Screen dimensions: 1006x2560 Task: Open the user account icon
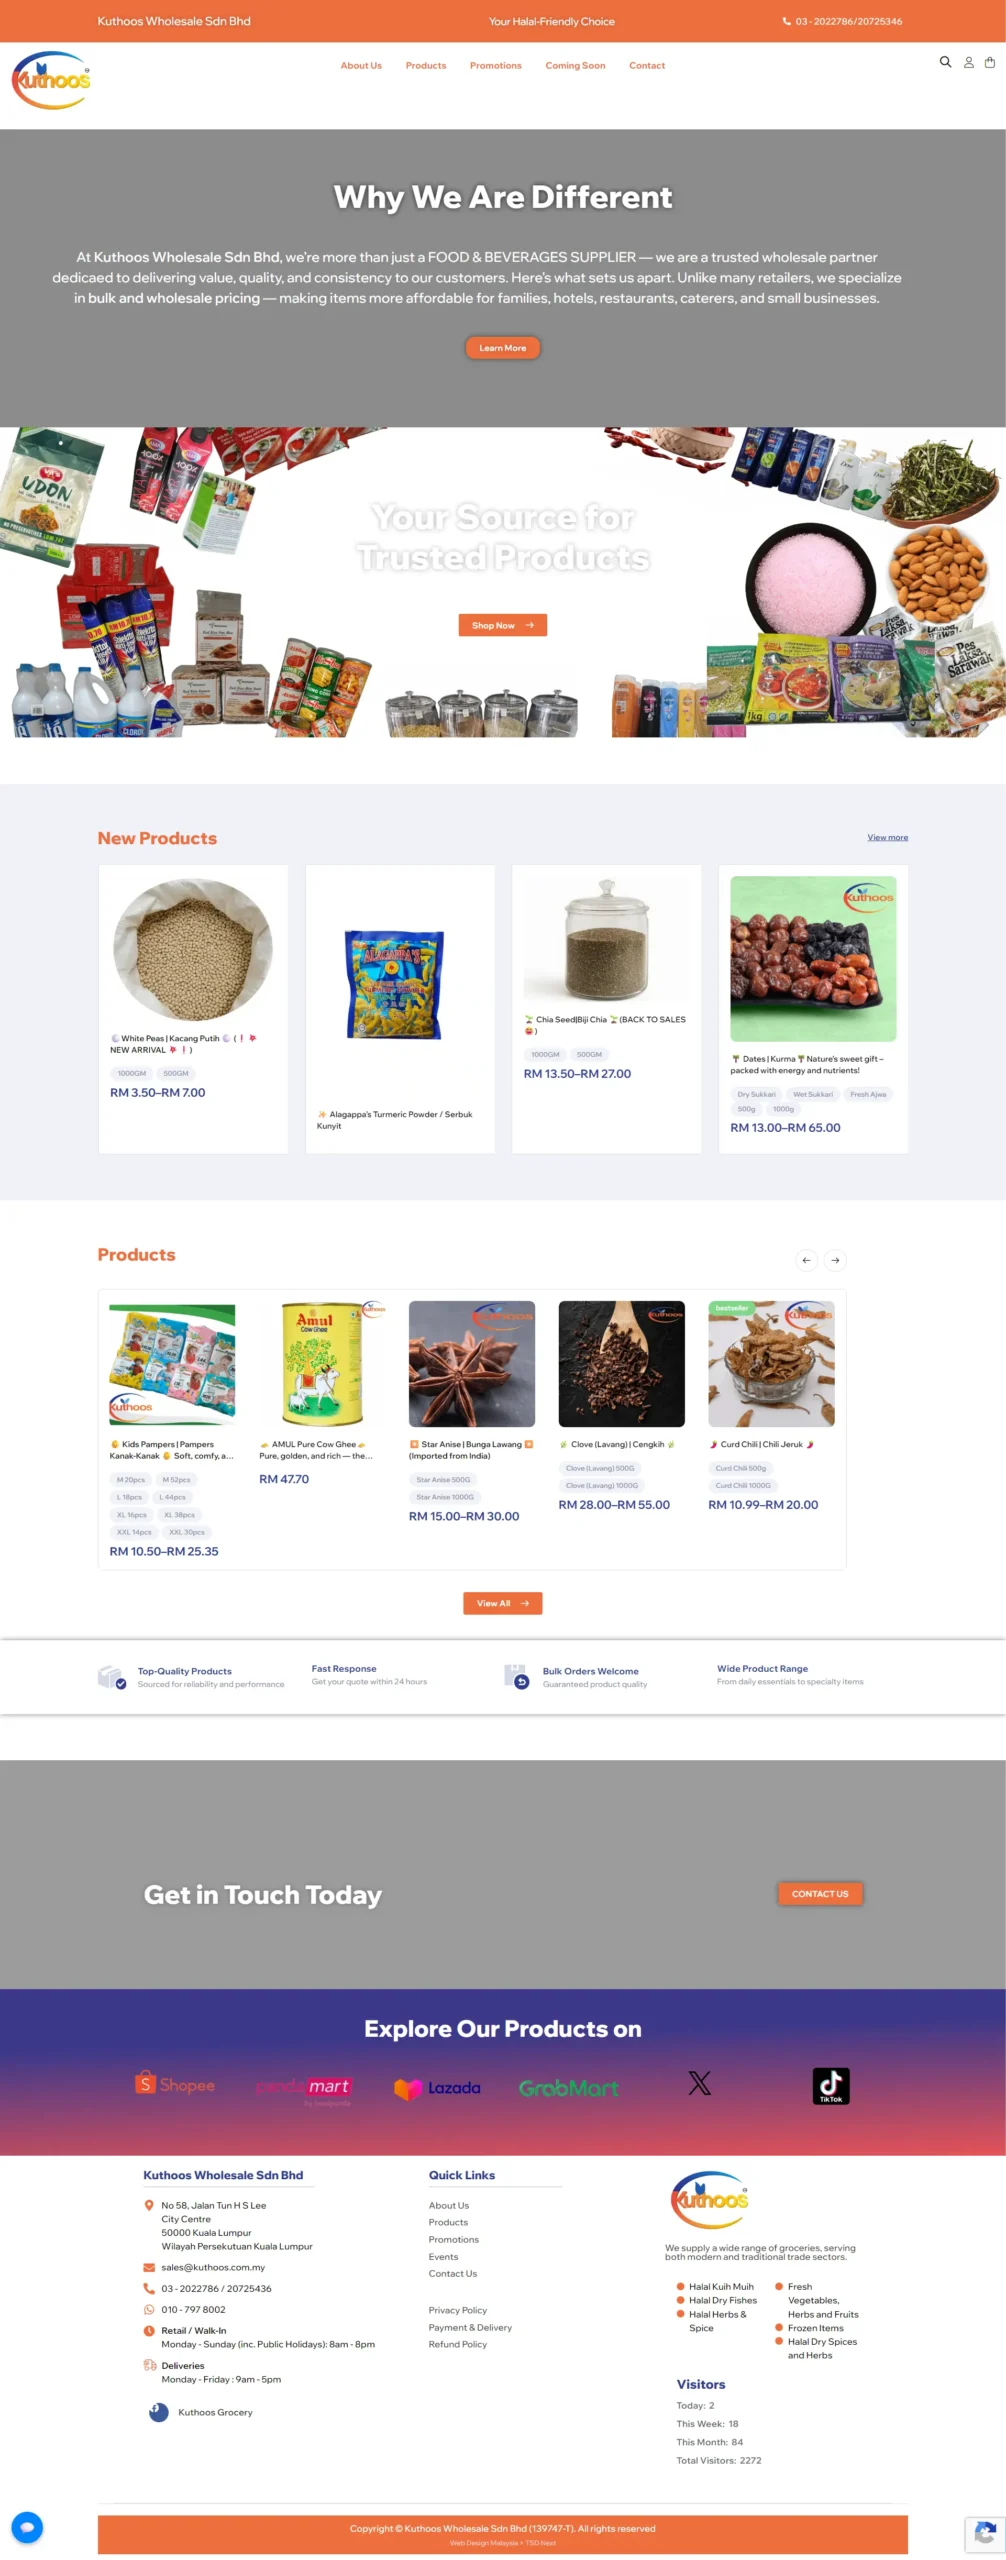(968, 62)
